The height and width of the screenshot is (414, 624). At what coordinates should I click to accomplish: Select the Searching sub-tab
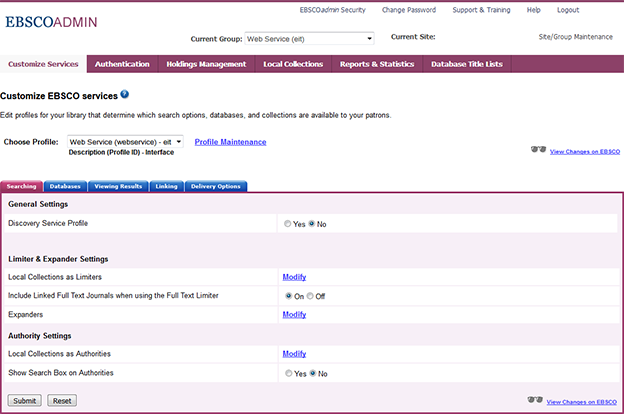tap(21, 186)
